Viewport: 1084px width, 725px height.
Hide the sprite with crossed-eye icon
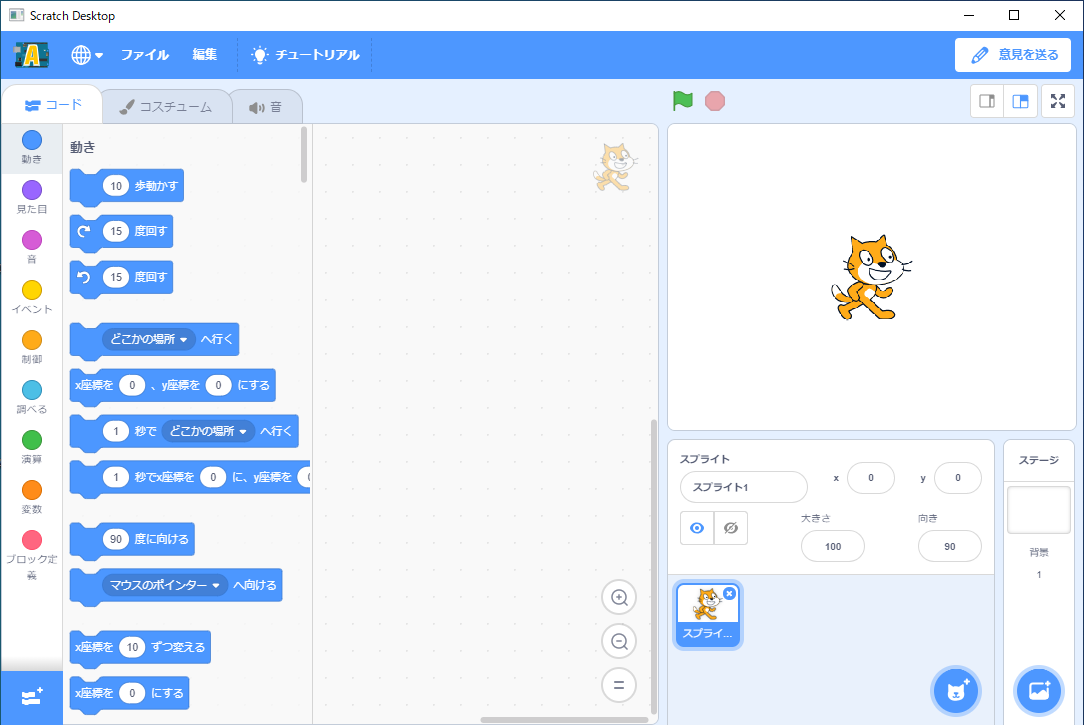[731, 528]
